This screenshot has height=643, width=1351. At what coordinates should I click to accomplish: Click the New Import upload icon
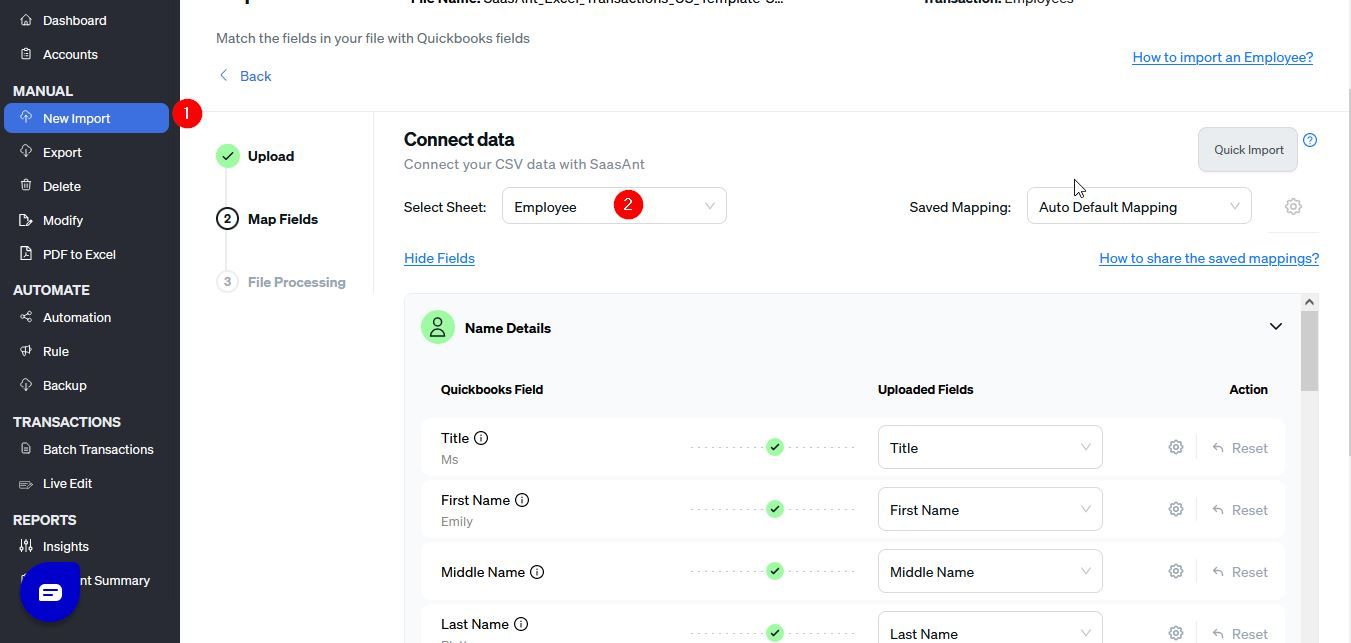26,118
